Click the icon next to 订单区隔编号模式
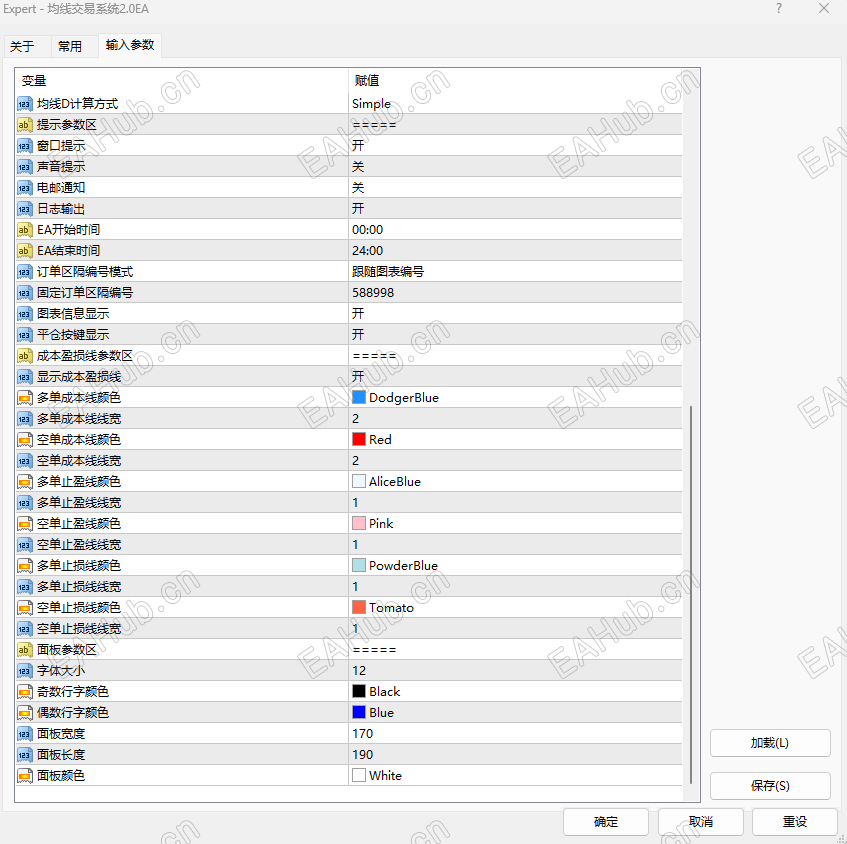 coord(24,272)
